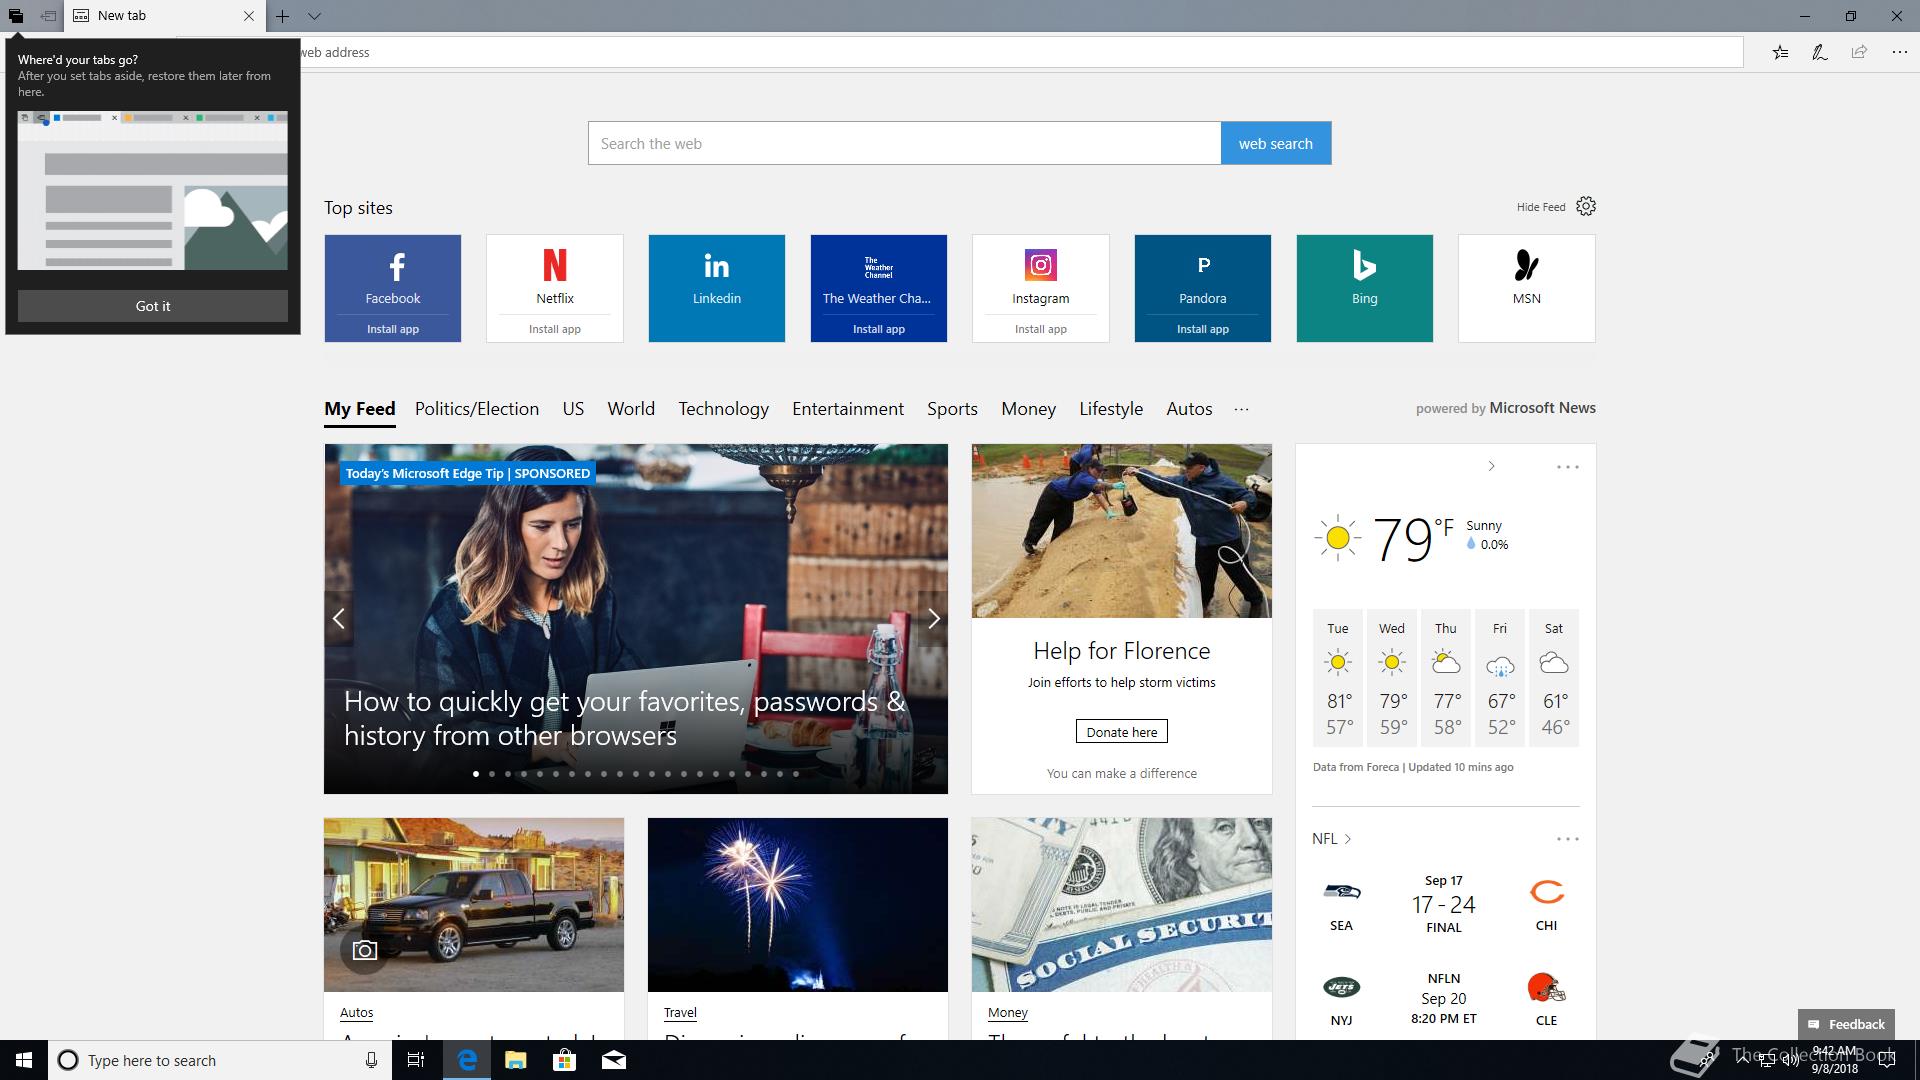Click the Search the web input field
1920x1080 pixels.
(904, 144)
